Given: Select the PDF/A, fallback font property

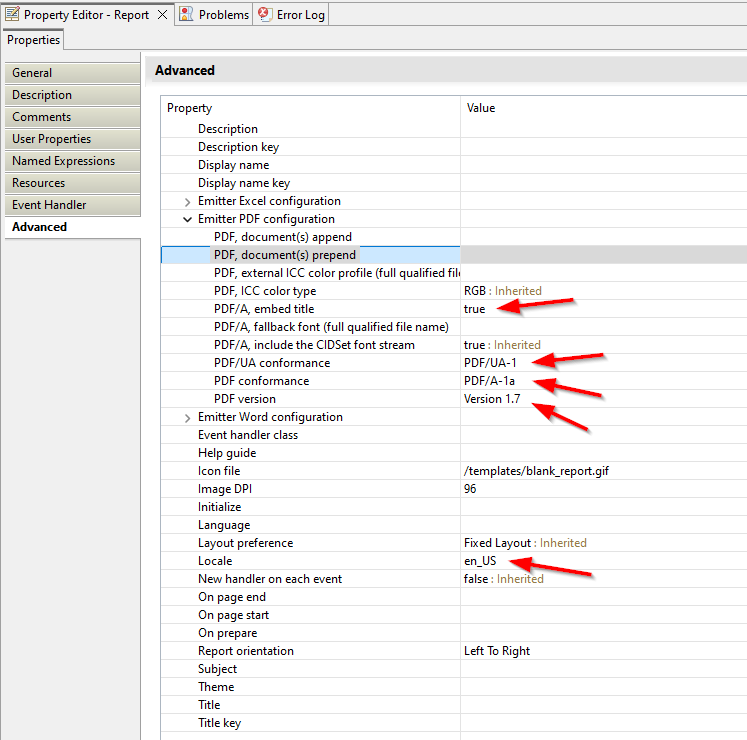Looking at the screenshot, I should tap(331, 327).
